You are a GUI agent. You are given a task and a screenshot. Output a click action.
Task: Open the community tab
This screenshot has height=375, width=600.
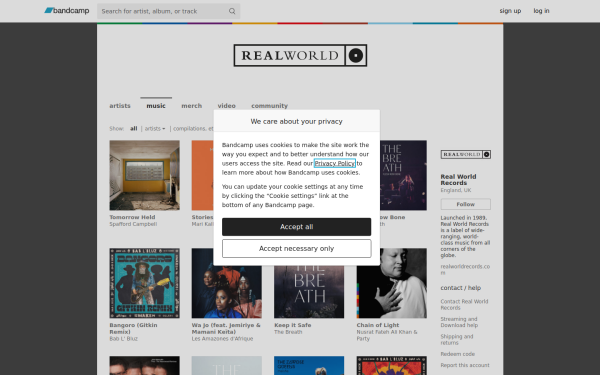pos(269,106)
